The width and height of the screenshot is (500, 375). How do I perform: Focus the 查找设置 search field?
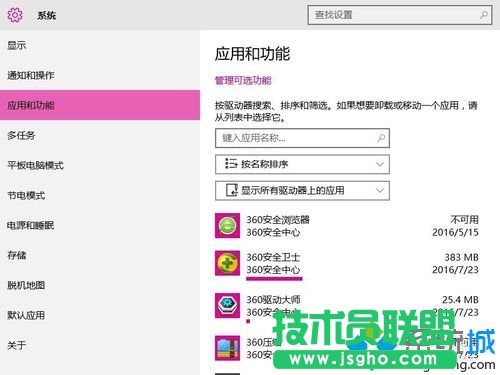coord(400,15)
